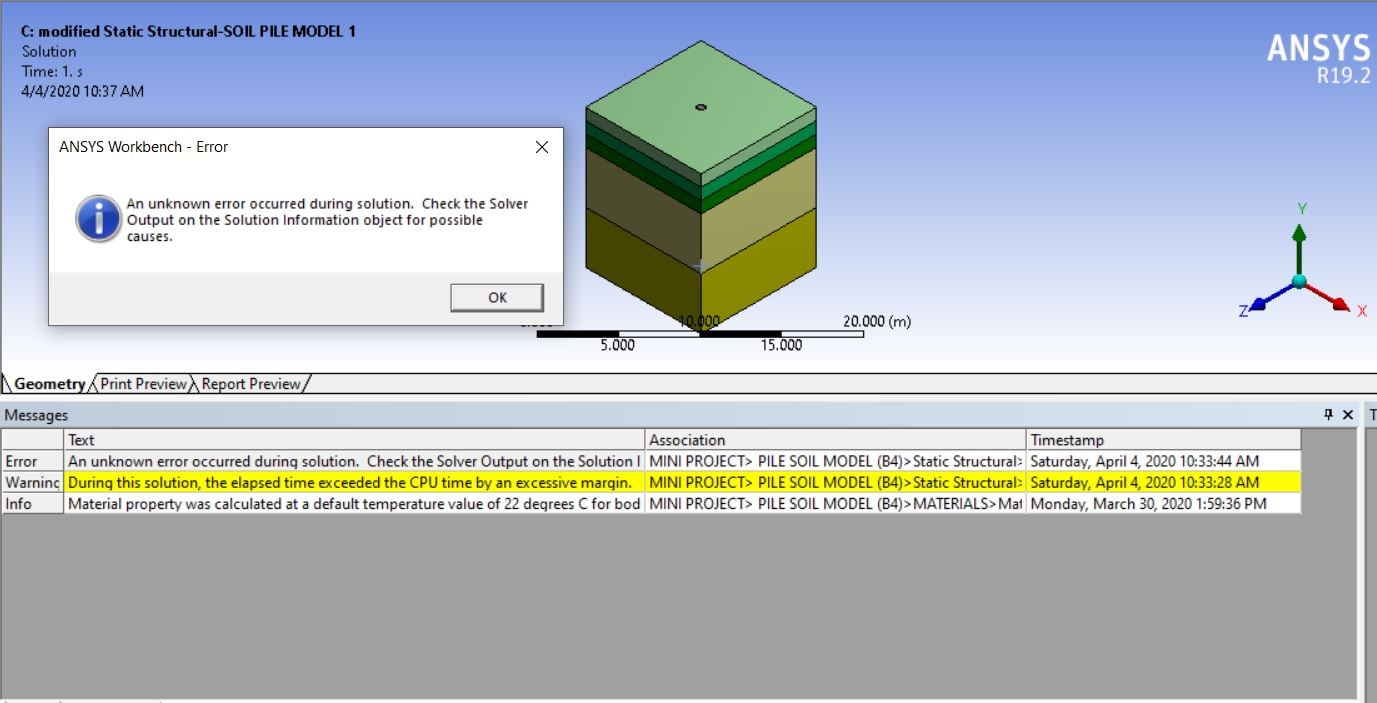The image size is (1377, 703).
Task: Pin the Messages panel
Action: [1328, 415]
